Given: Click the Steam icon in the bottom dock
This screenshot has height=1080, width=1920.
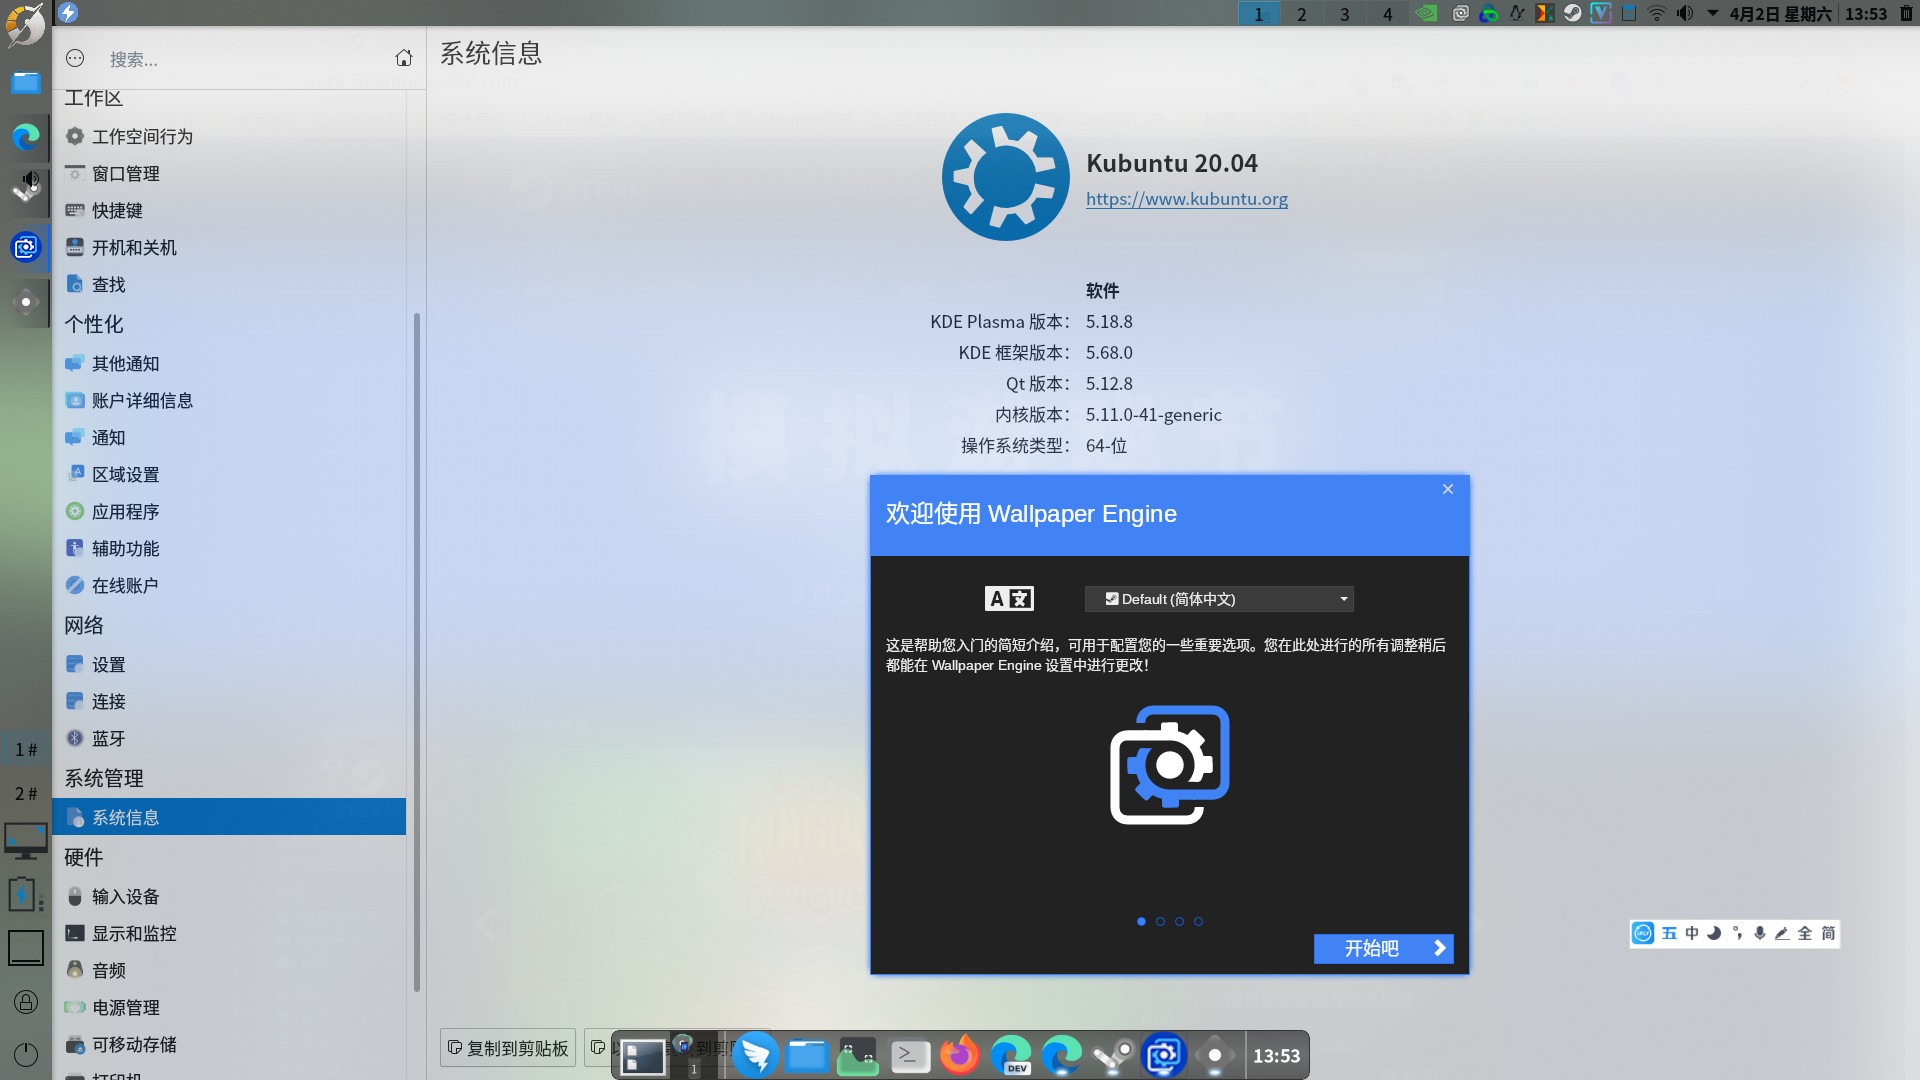Looking at the screenshot, I should point(1112,1055).
